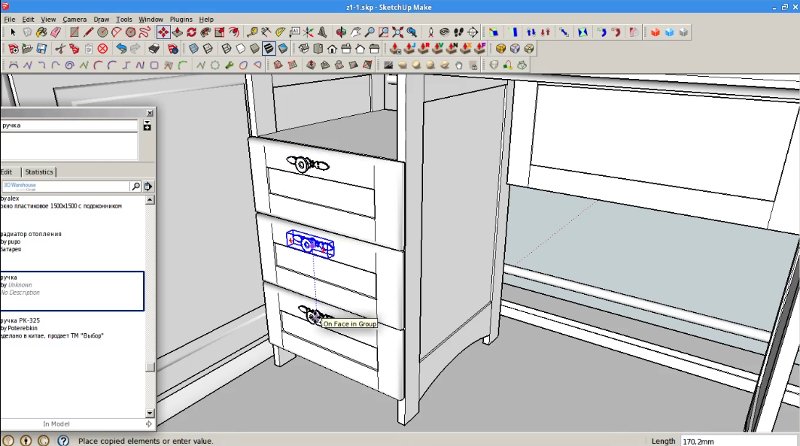Image resolution: width=800 pixels, height=446 pixels.
Task: Click the blue Undo arrow
Action: coord(121,48)
